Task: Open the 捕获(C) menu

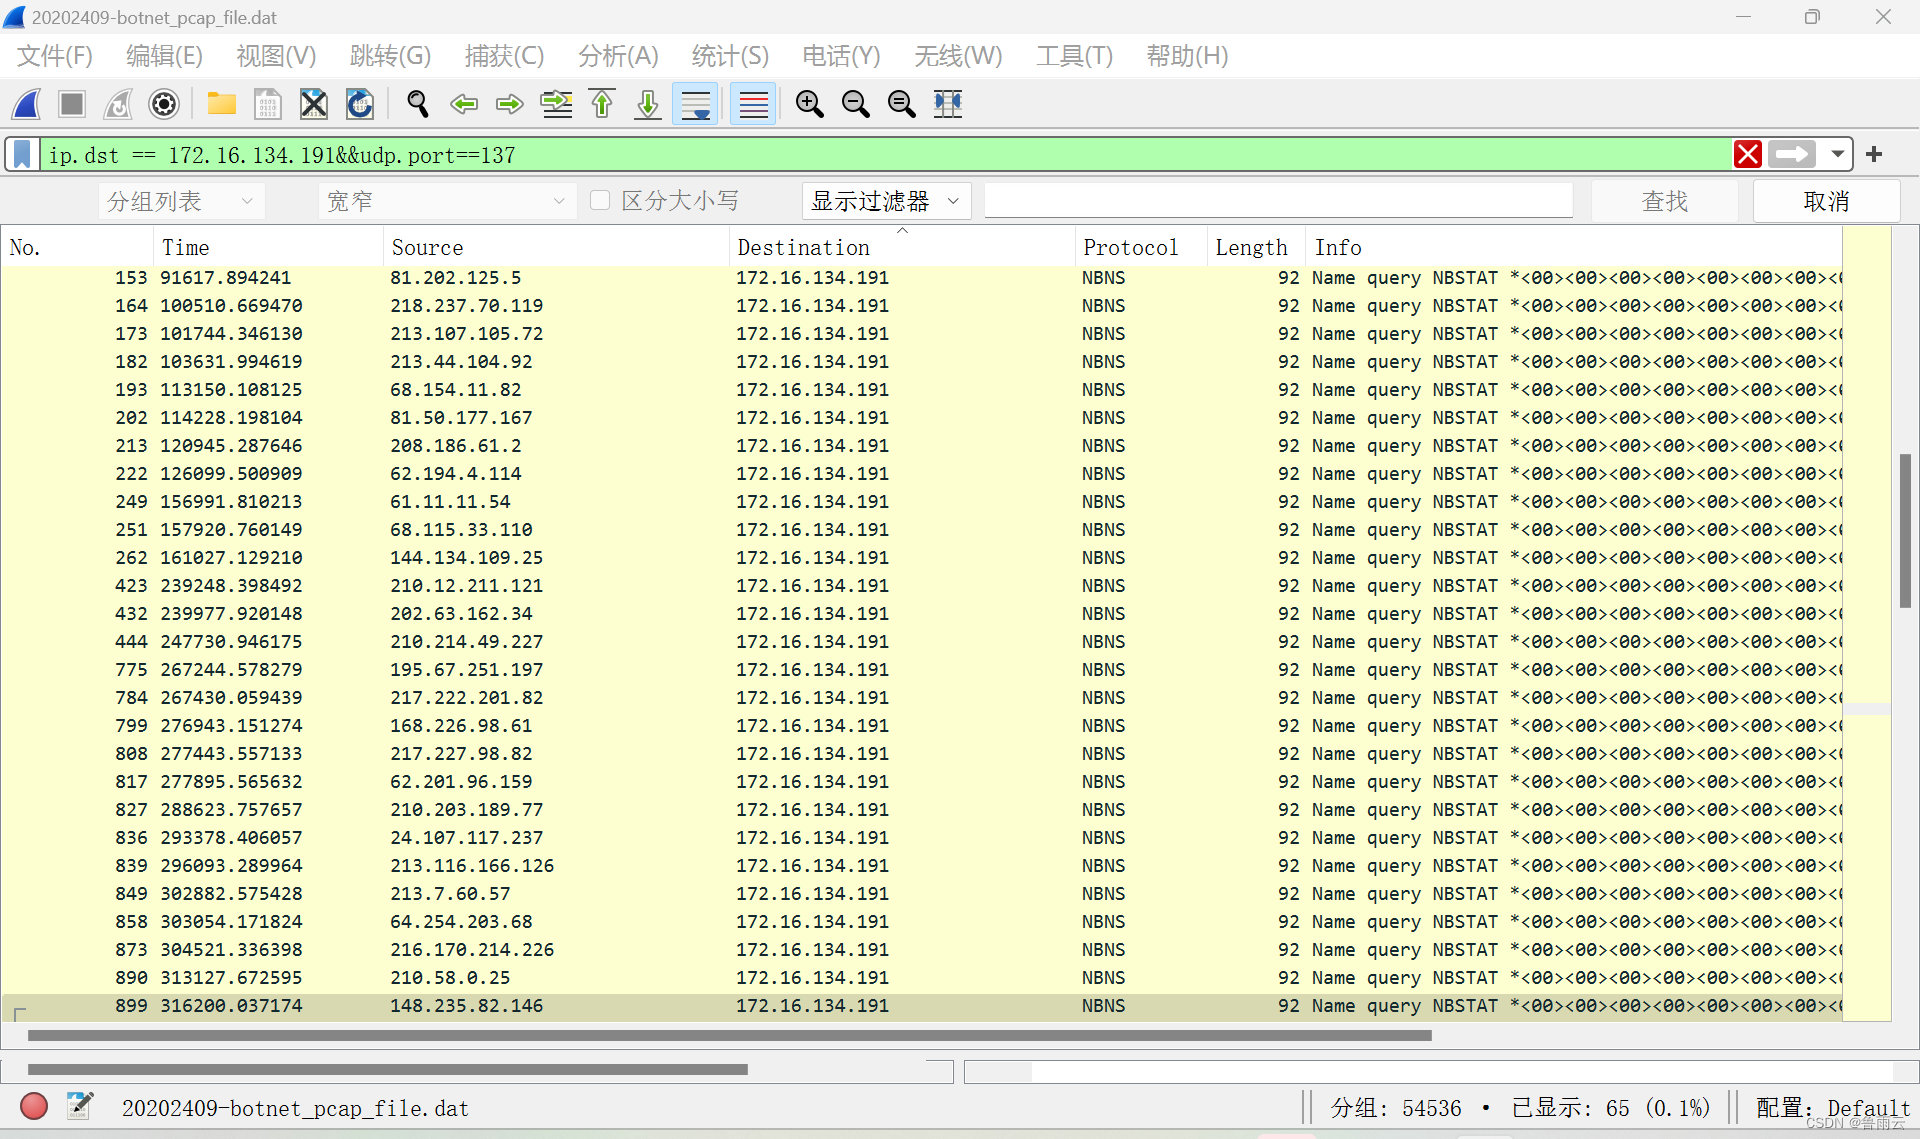Action: click(504, 56)
